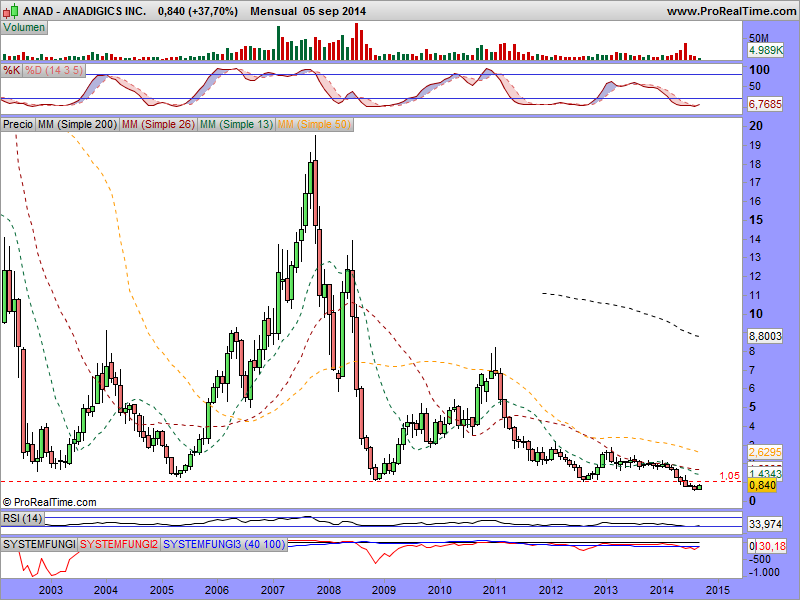Click the Precio panel label
800x600 pixels.
[x=18, y=124]
